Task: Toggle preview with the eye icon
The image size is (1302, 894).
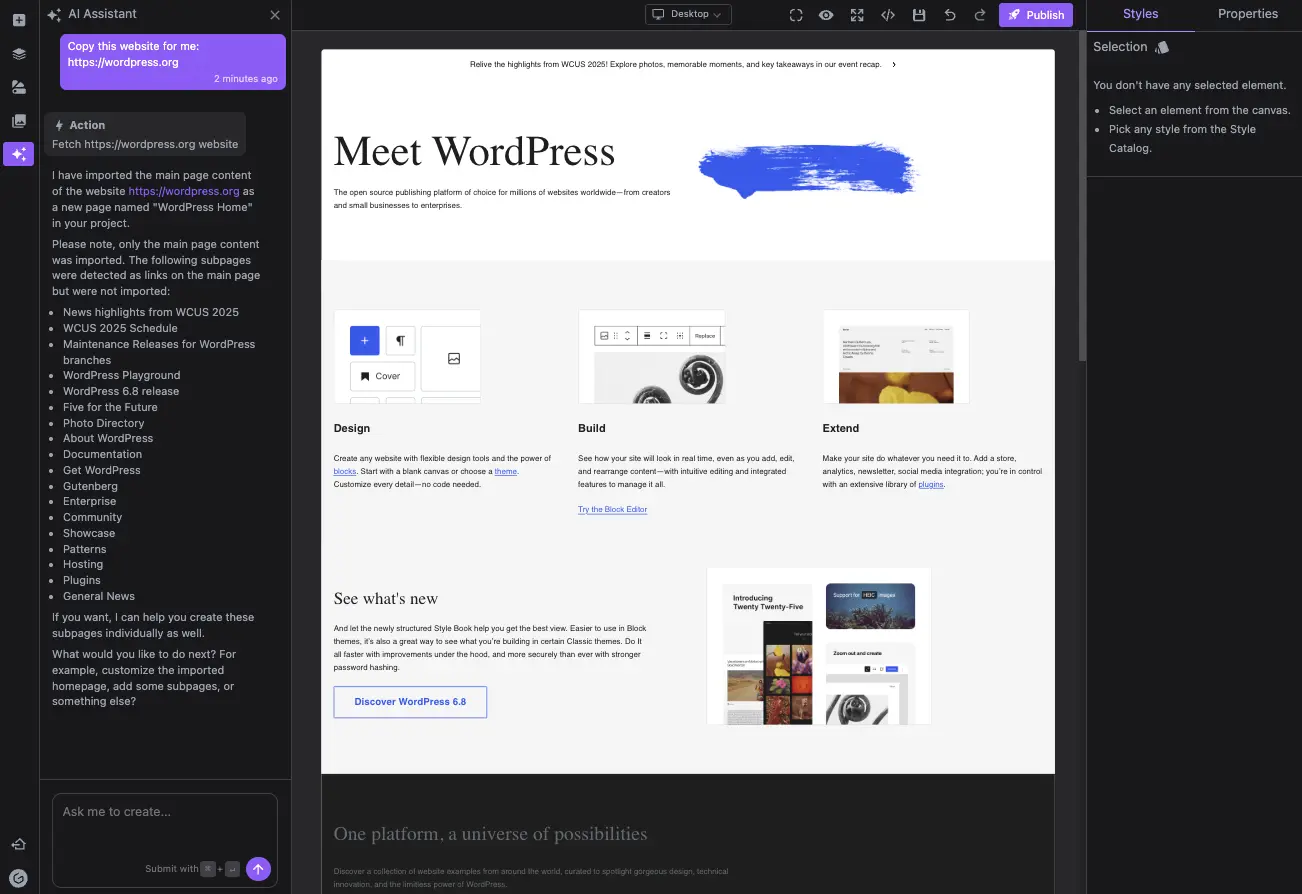Action: tap(826, 15)
